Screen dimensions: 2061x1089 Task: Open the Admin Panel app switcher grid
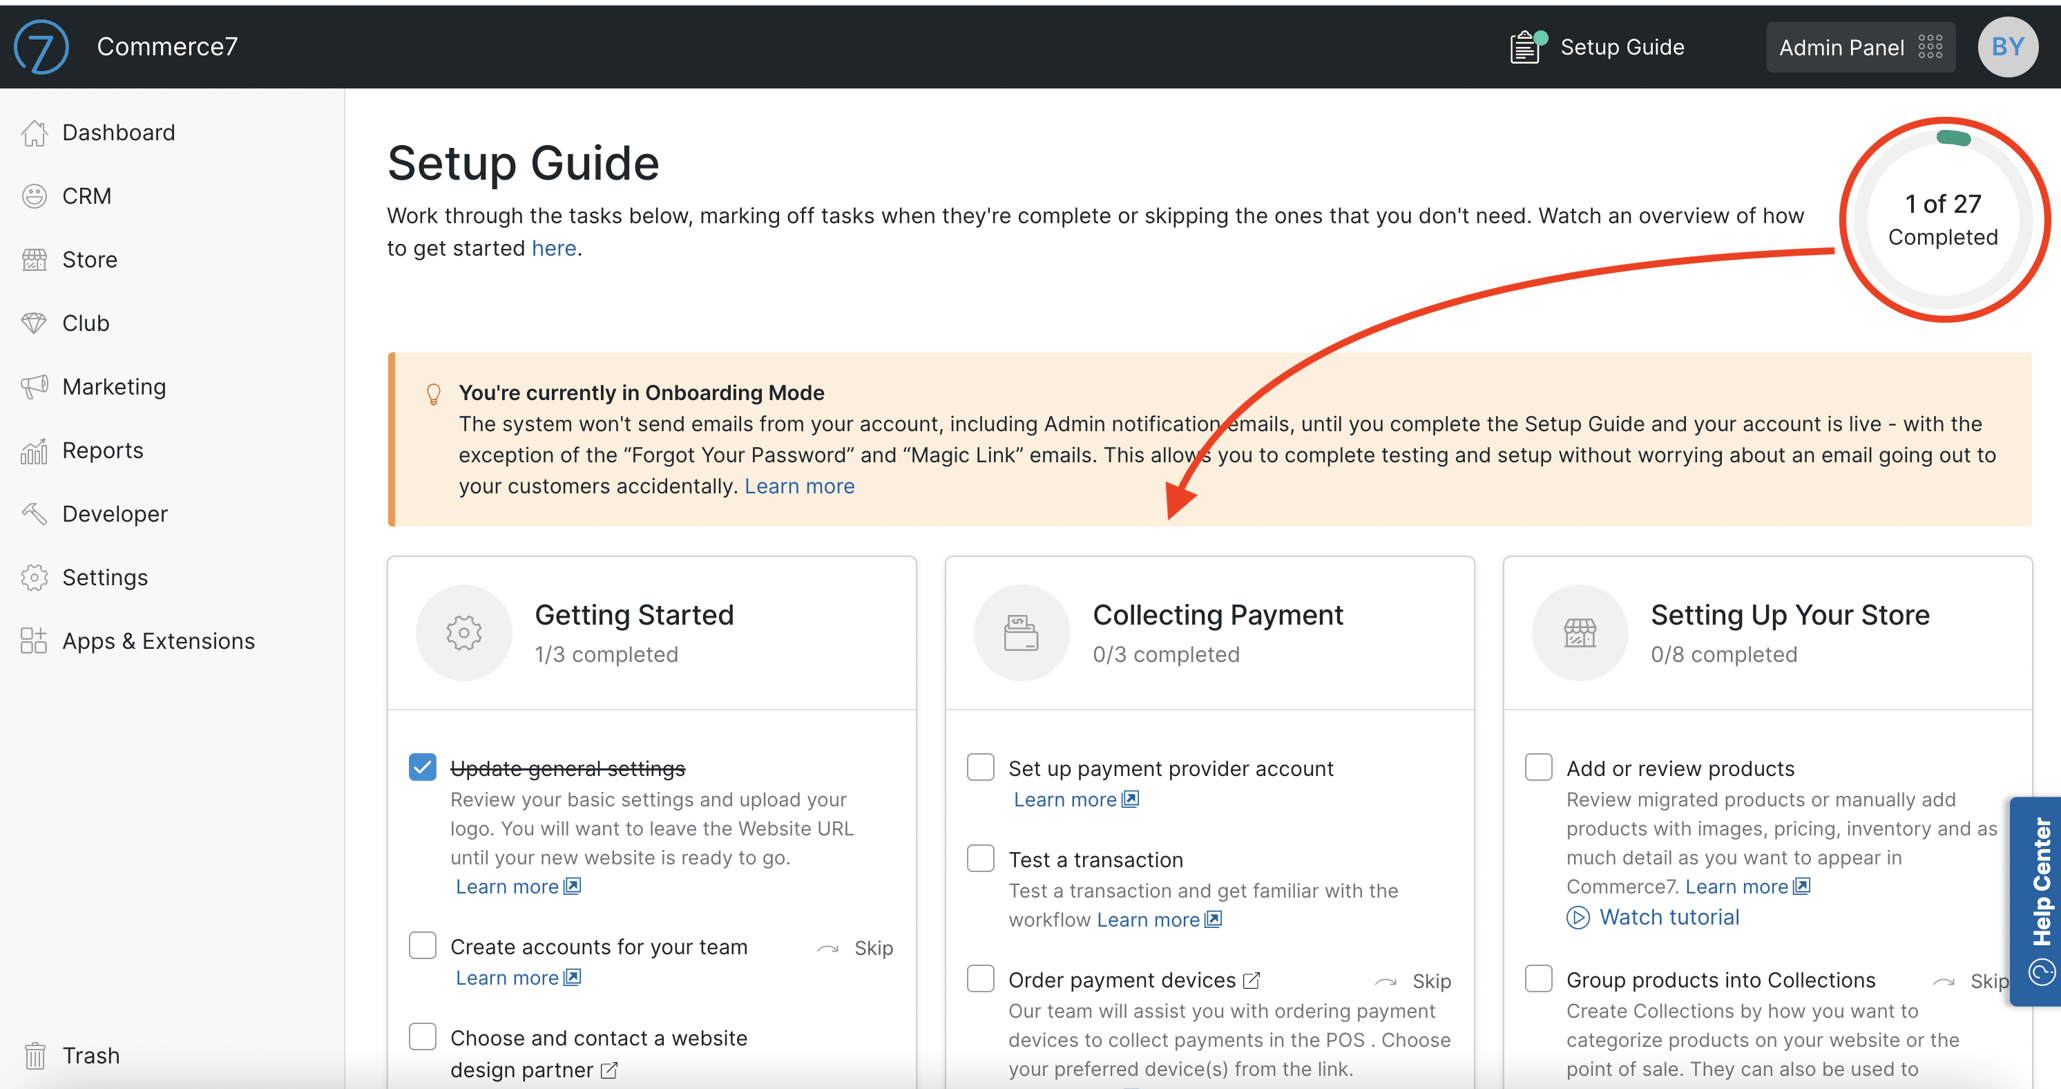pyautogui.click(x=1929, y=46)
